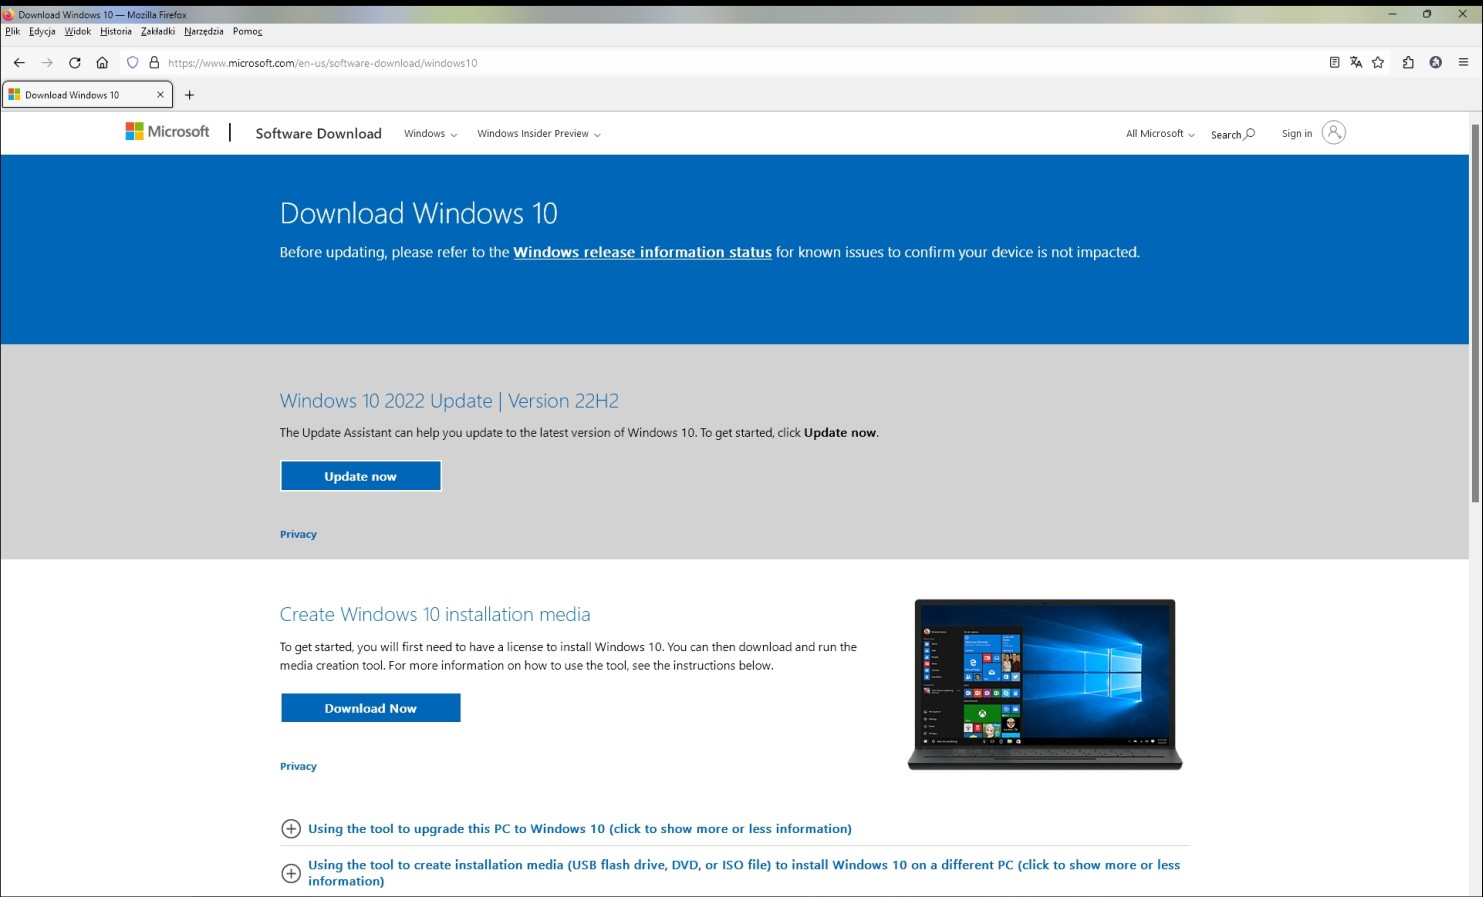This screenshot has height=897, width=1483.
Task: Click the Software Download link
Action: point(318,133)
